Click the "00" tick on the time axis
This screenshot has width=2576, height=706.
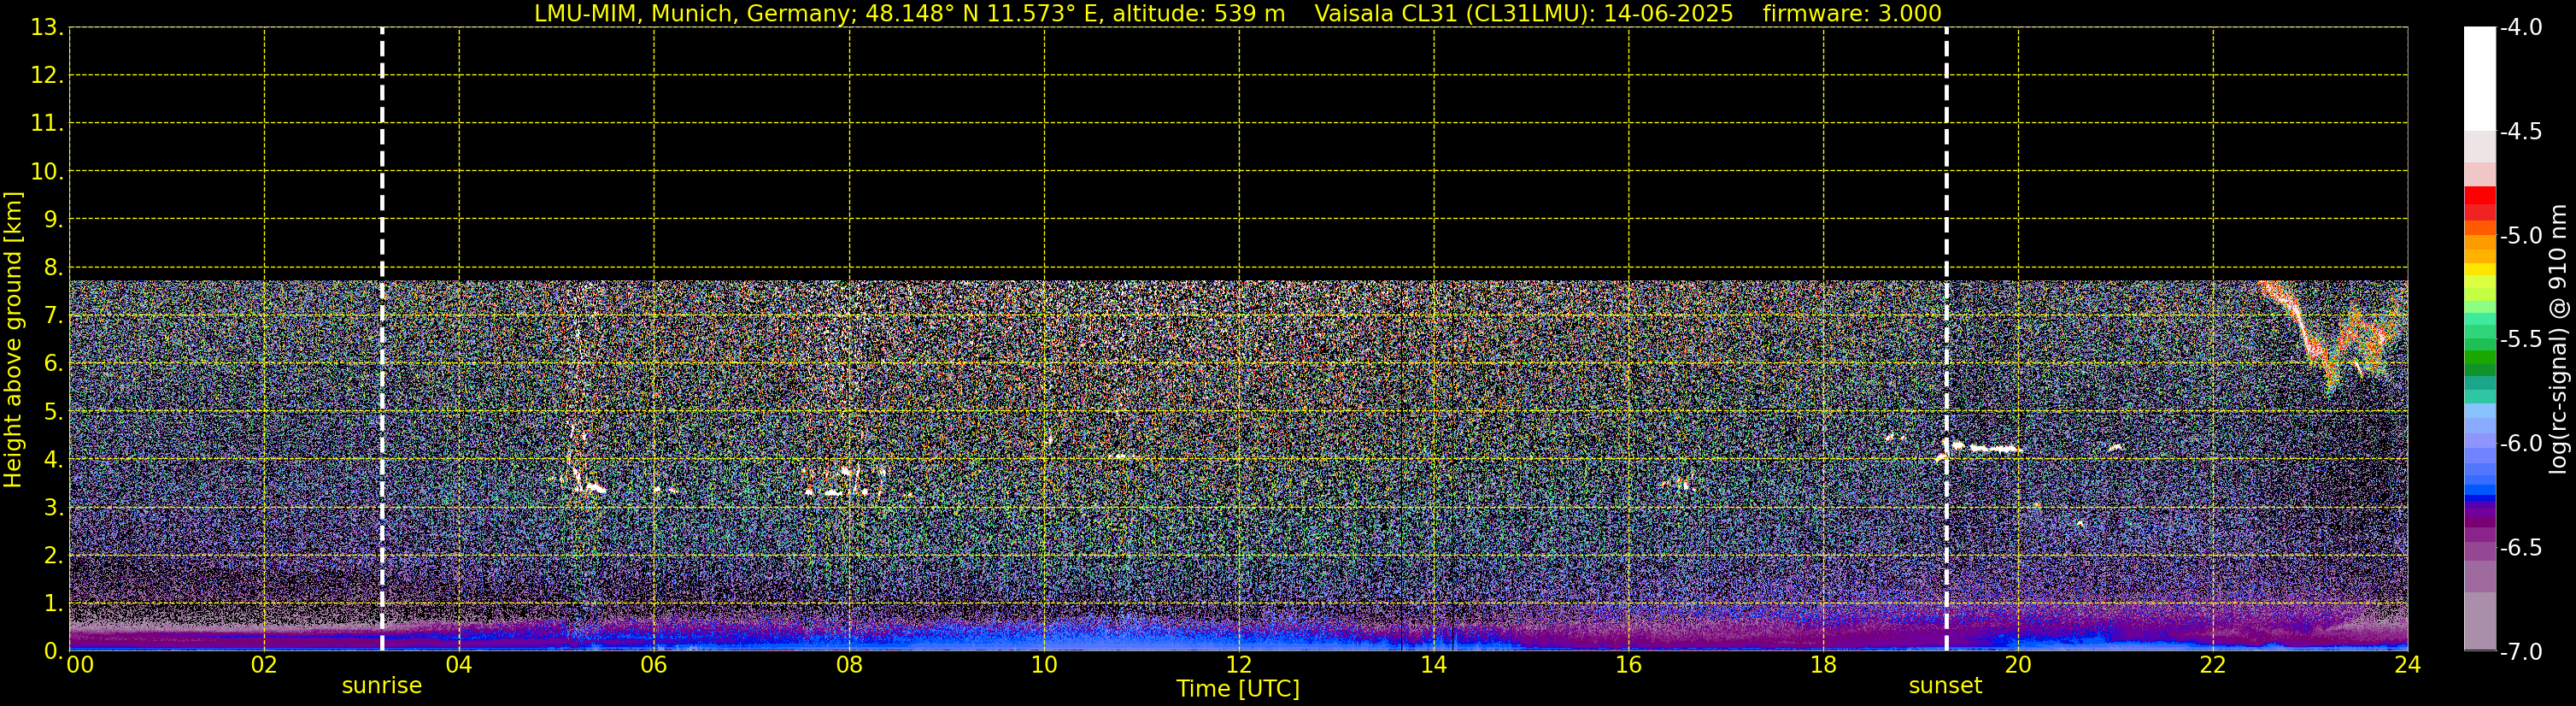(x=79, y=665)
